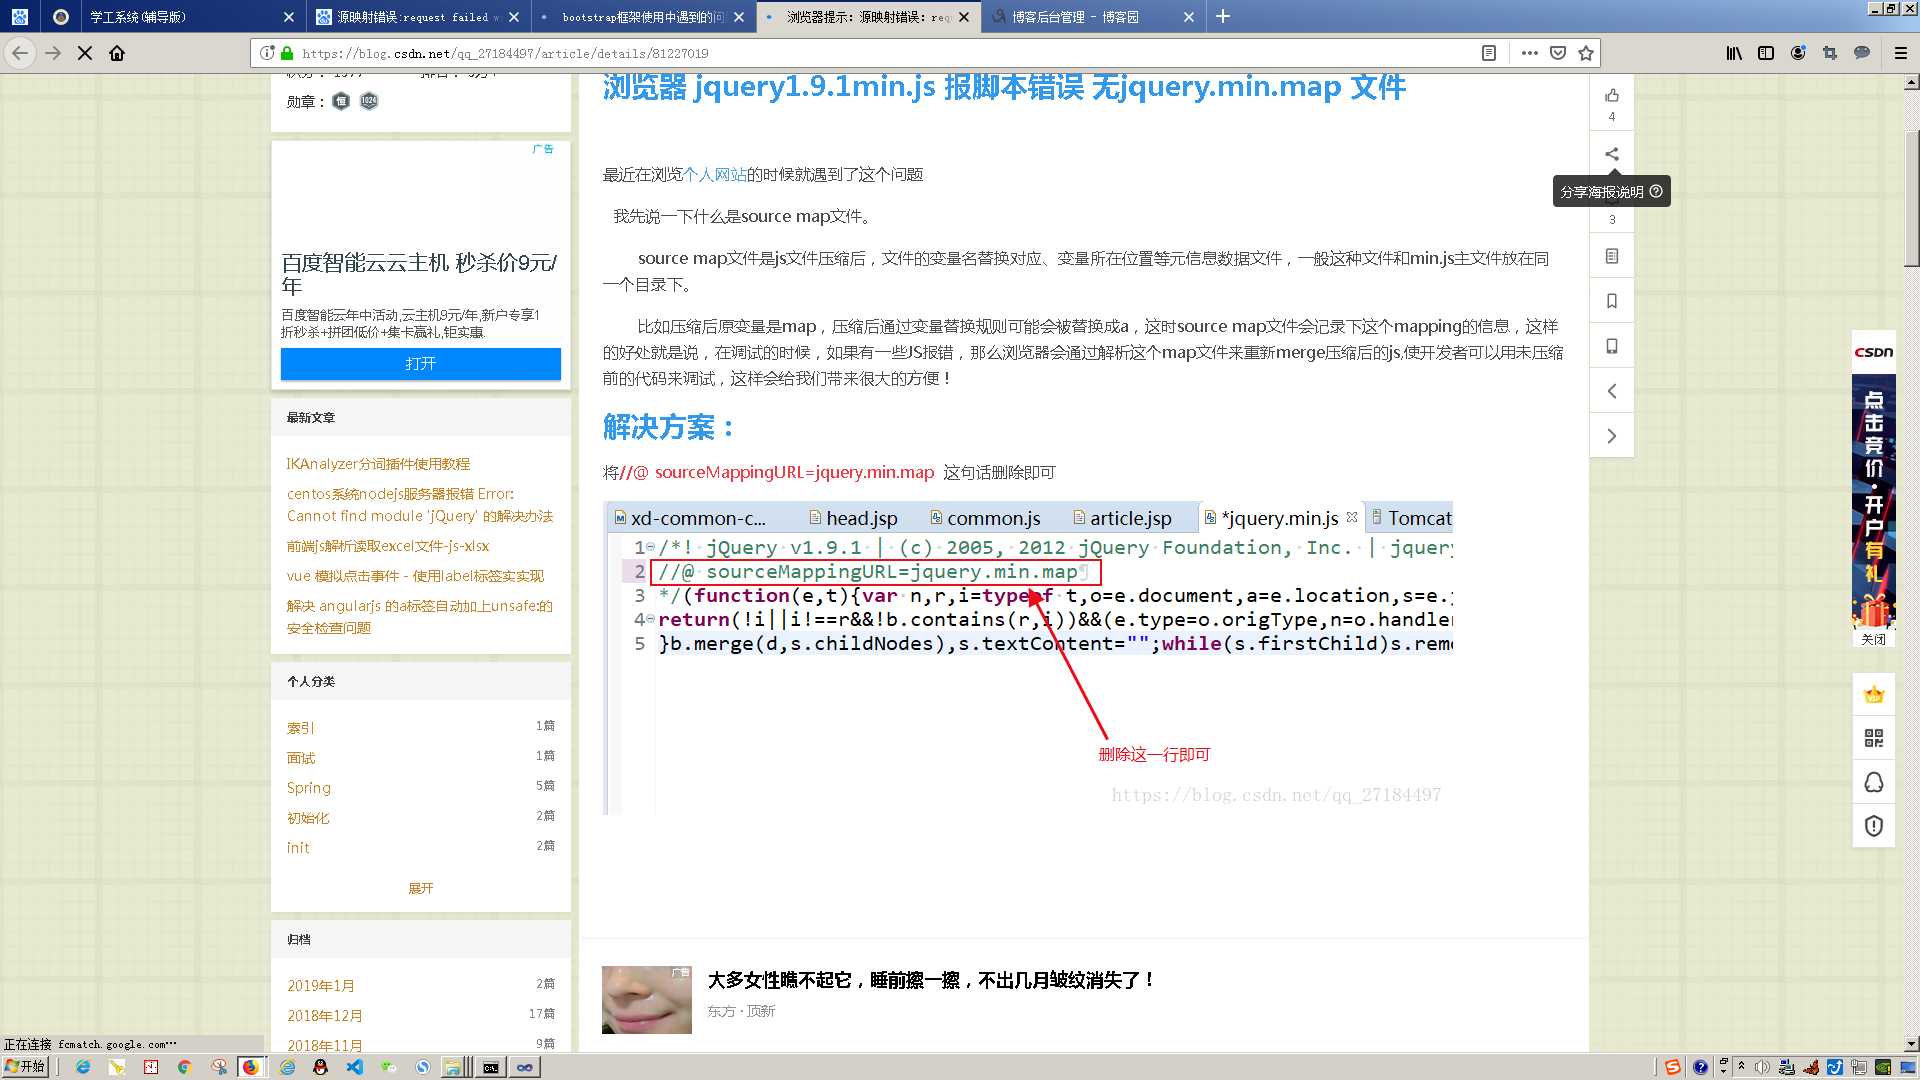
Task: Open page actions three-dots menu
Action: (x=1529, y=53)
